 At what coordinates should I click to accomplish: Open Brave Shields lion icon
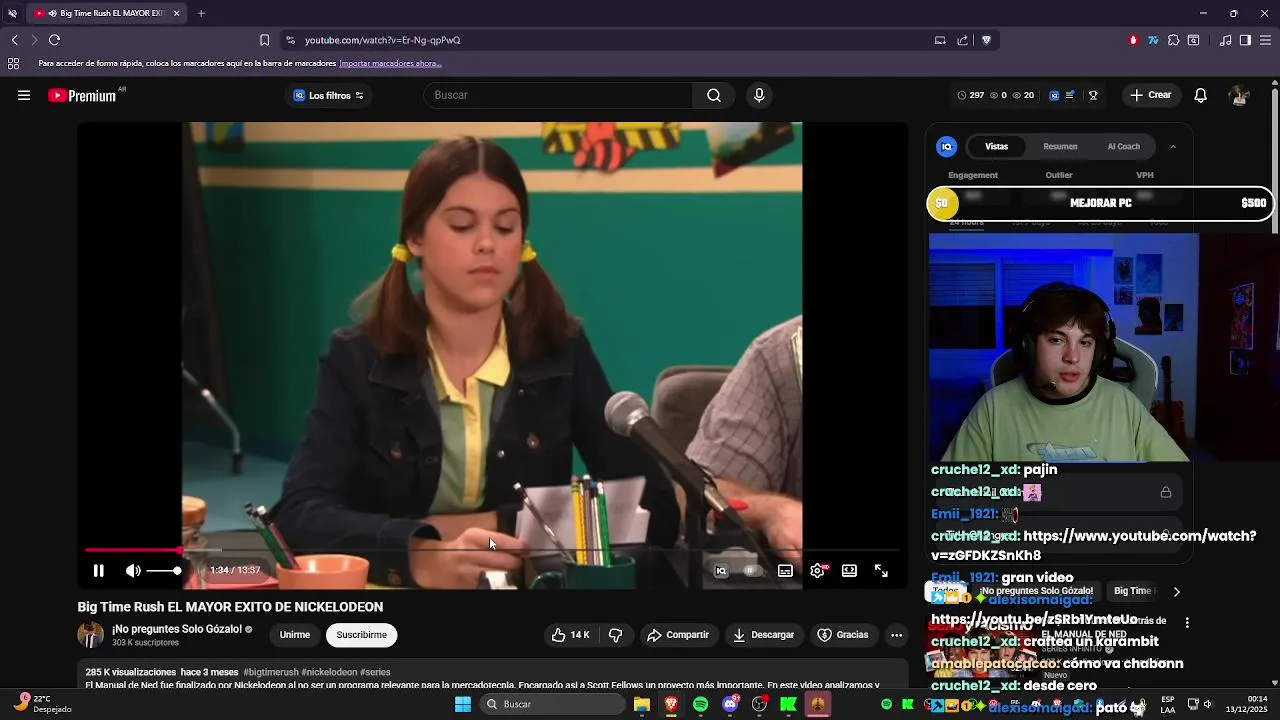(x=986, y=40)
